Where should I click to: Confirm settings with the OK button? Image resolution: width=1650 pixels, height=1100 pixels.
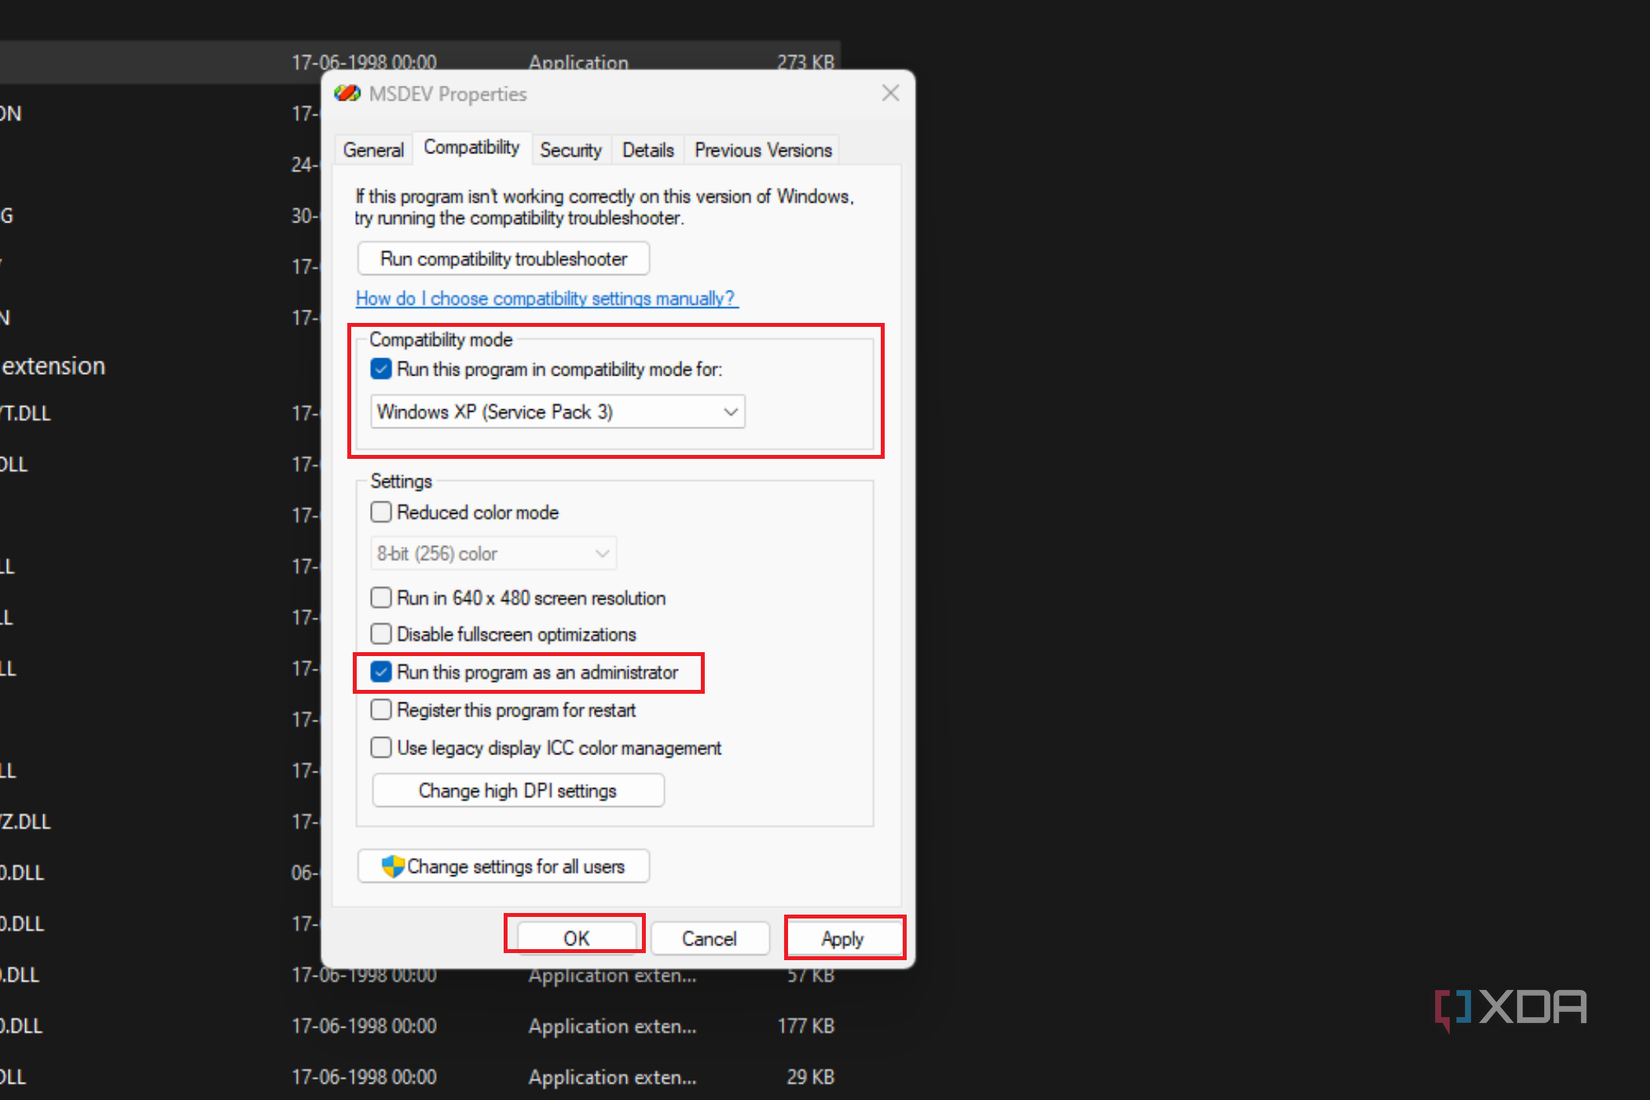pyautogui.click(x=574, y=938)
